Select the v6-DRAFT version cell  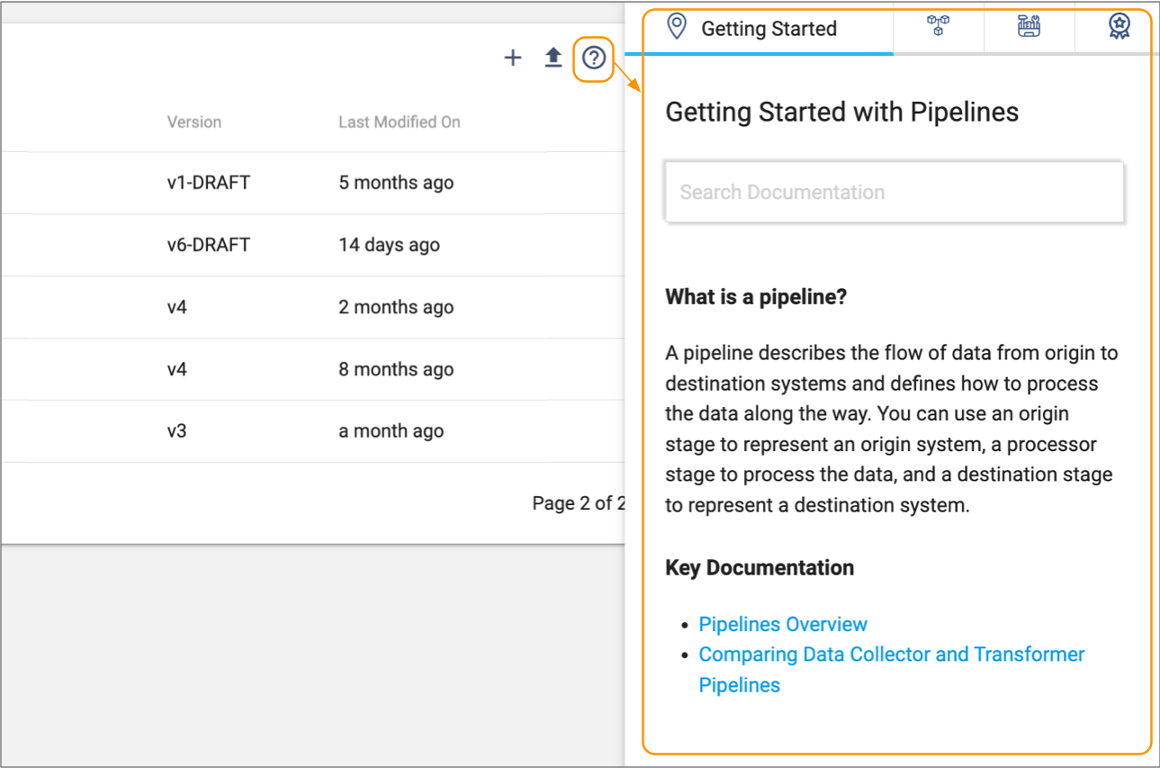[209, 245]
